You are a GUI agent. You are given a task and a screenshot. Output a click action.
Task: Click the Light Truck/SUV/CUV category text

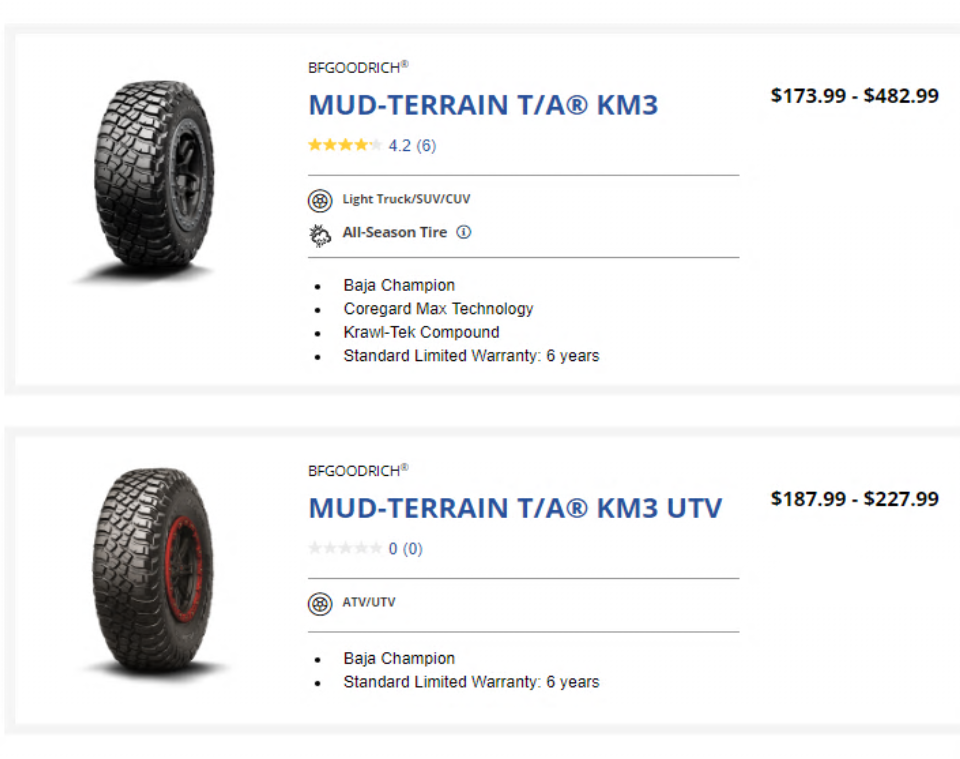(x=406, y=199)
